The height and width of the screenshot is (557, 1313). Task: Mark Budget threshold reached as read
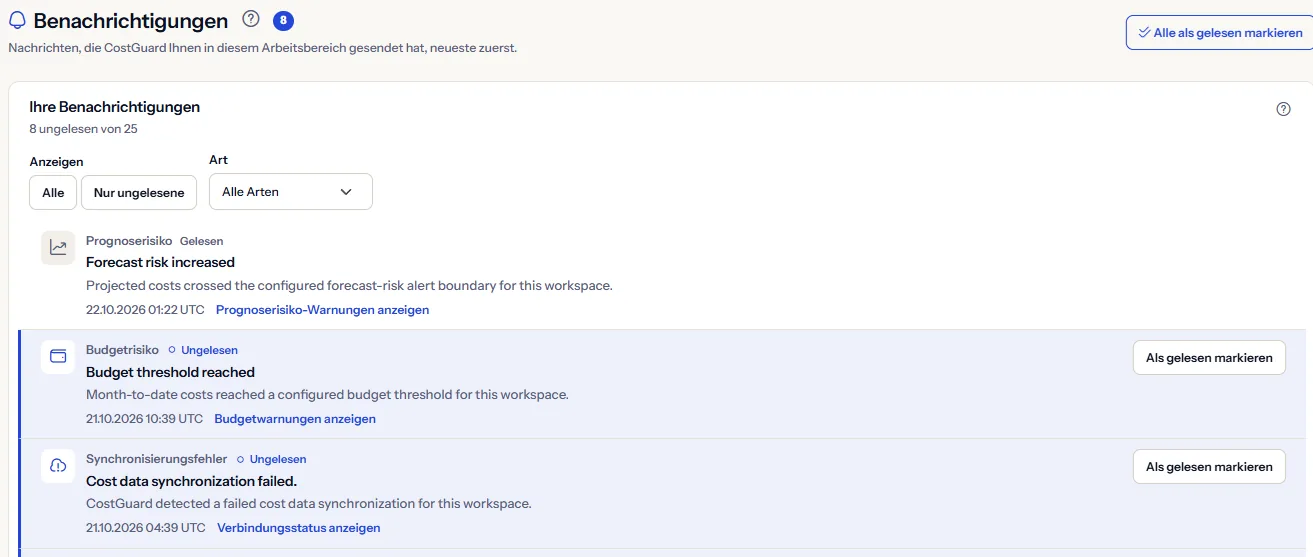[1209, 358]
